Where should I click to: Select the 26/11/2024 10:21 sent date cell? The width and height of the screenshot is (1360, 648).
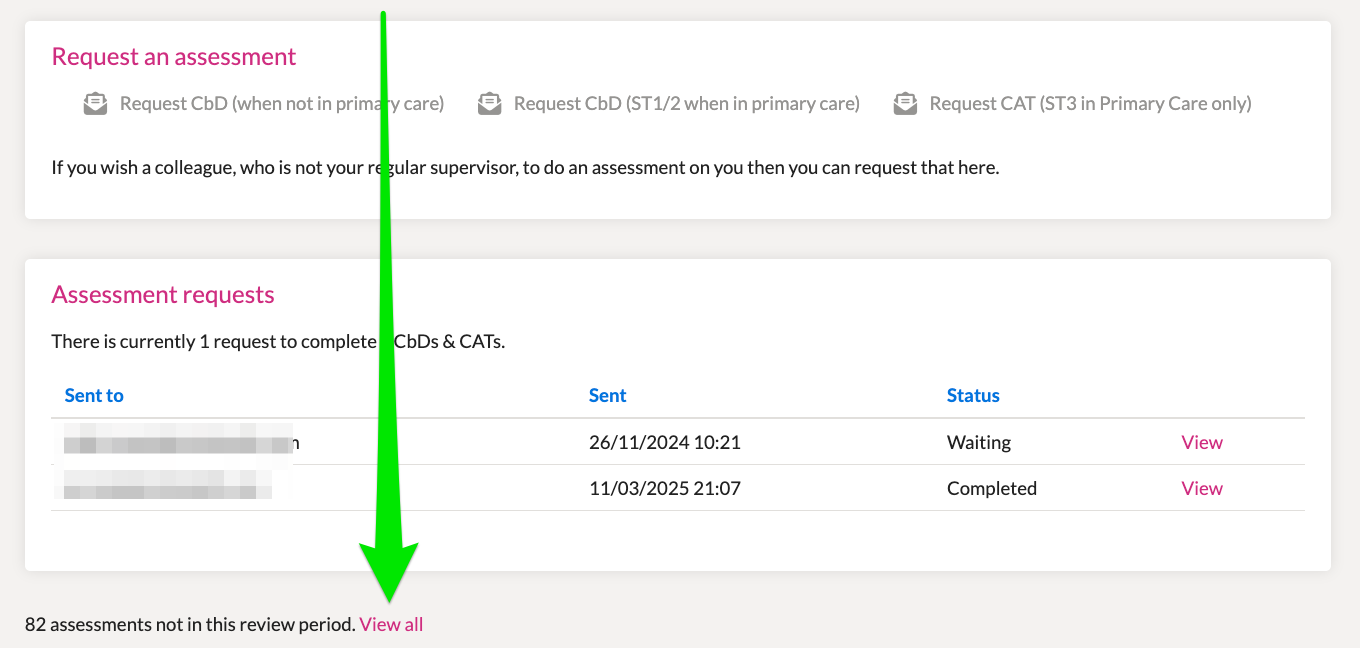pos(665,442)
